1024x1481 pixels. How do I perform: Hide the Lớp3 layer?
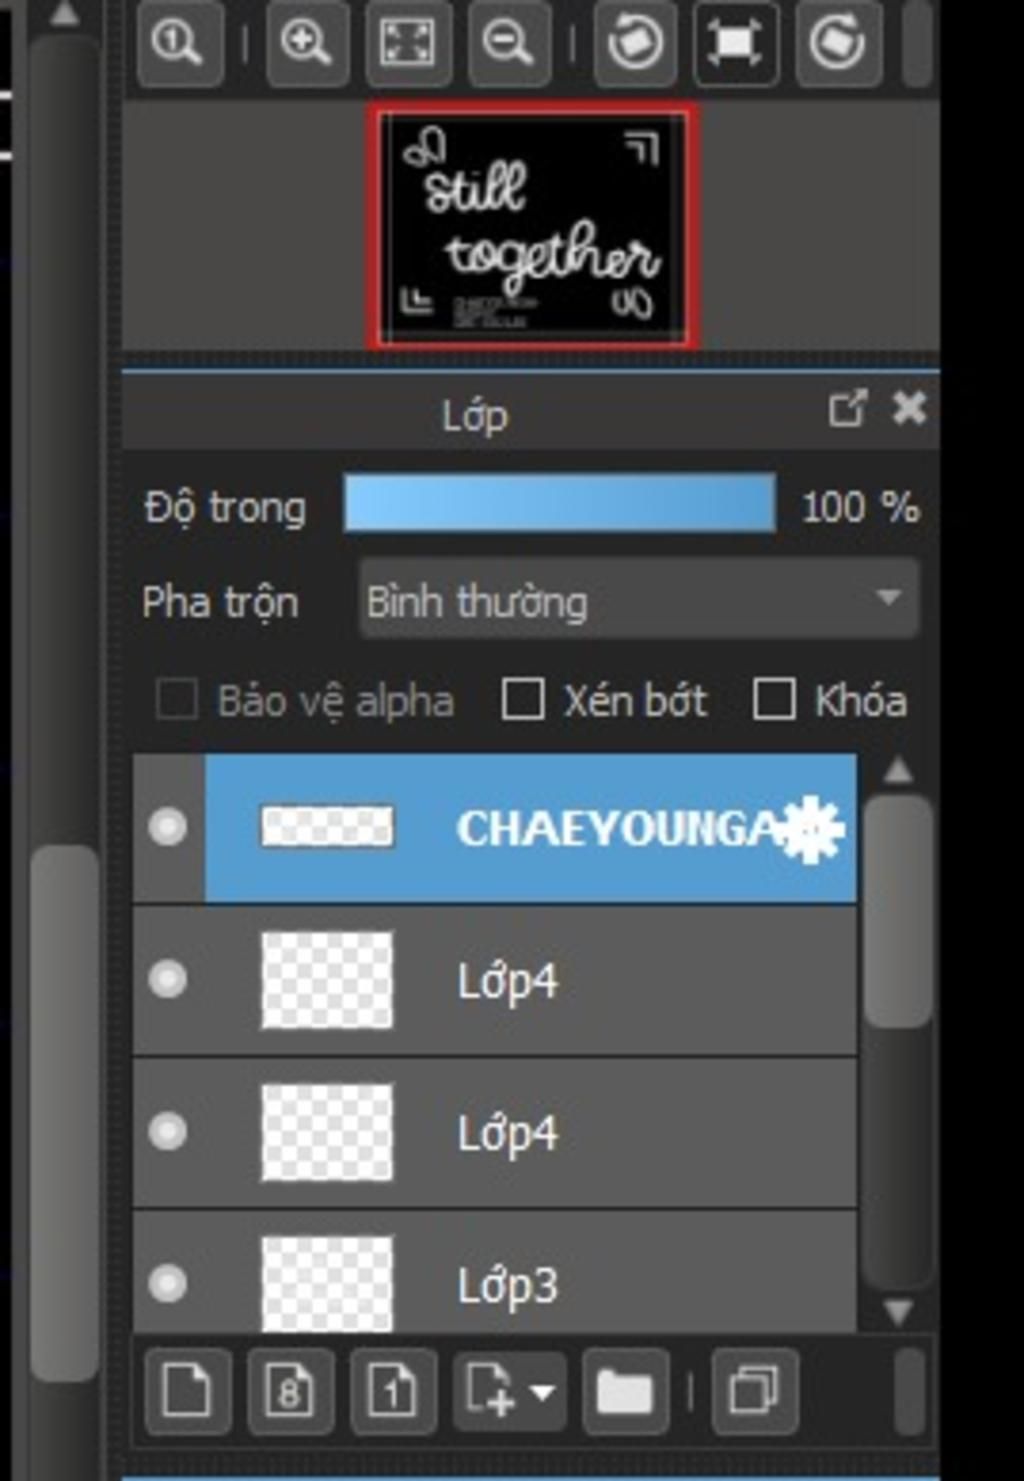168,1282
